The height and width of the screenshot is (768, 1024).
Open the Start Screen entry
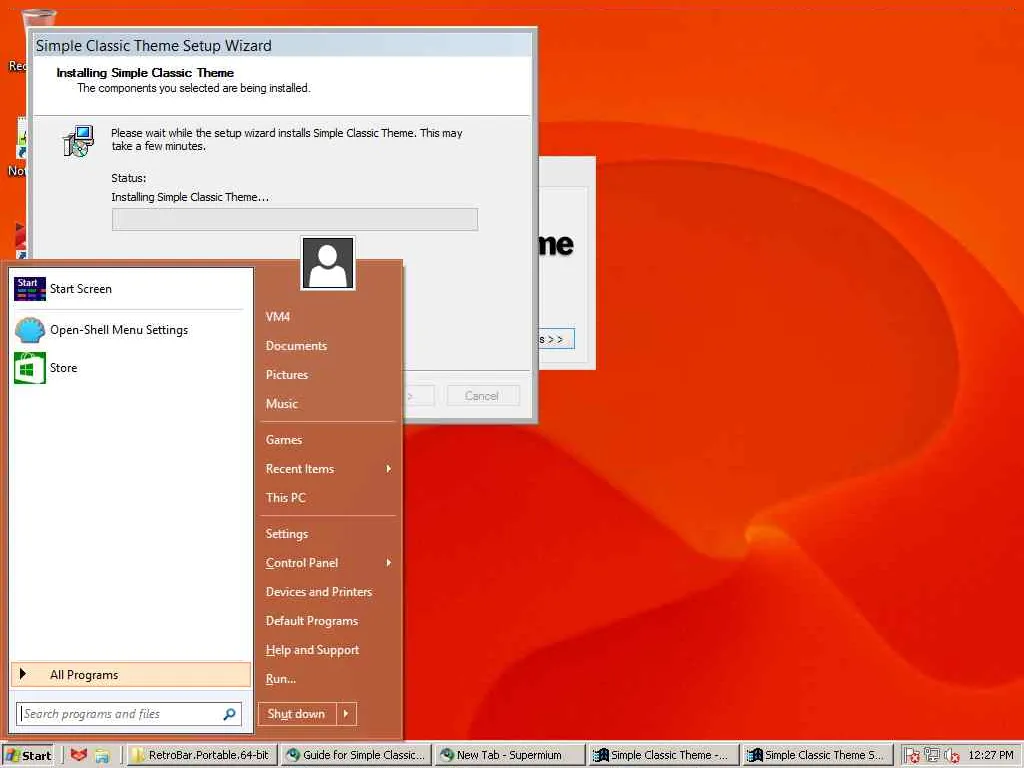click(131, 289)
